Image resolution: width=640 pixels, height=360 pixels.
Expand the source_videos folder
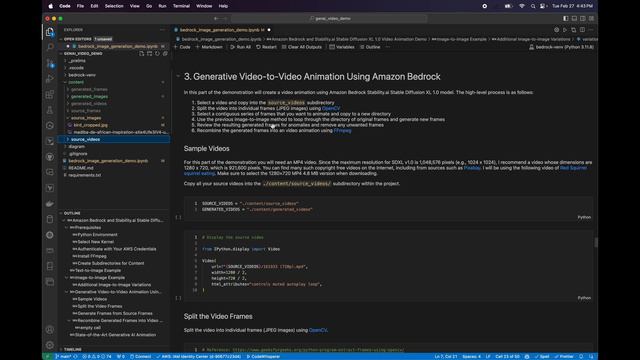click(85, 139)
